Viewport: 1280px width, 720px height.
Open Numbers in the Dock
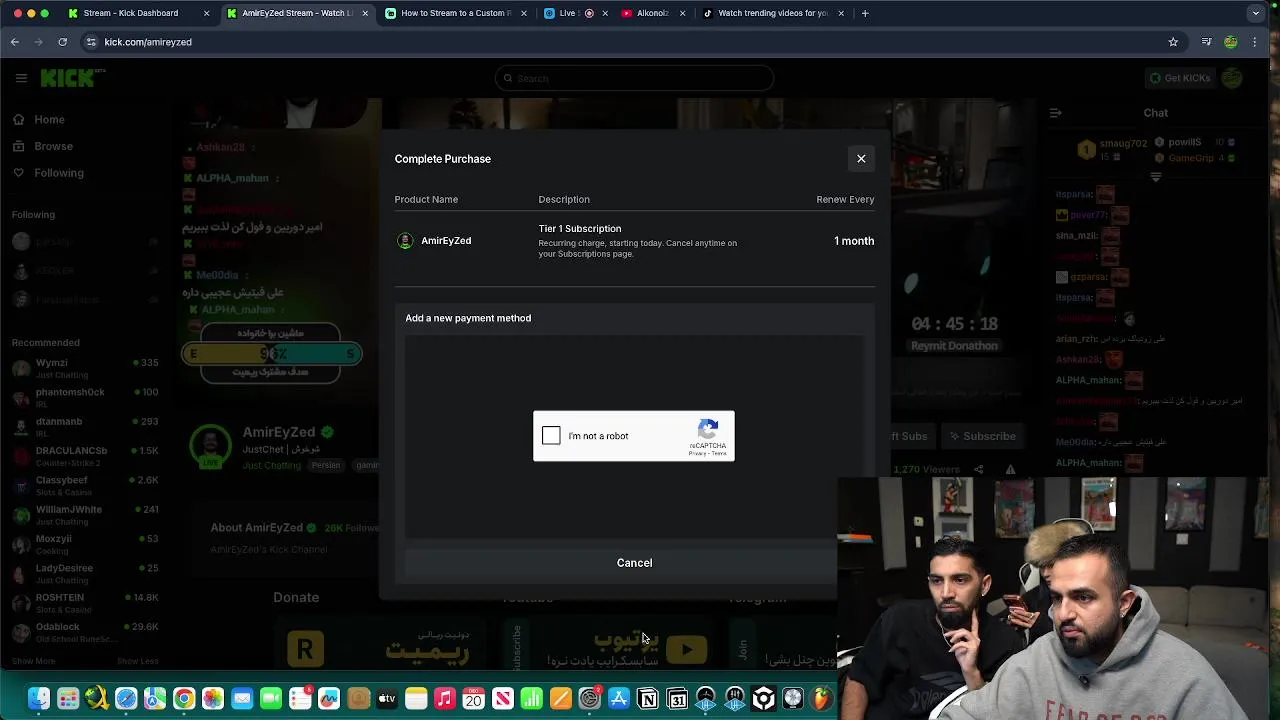pos(532,699)
